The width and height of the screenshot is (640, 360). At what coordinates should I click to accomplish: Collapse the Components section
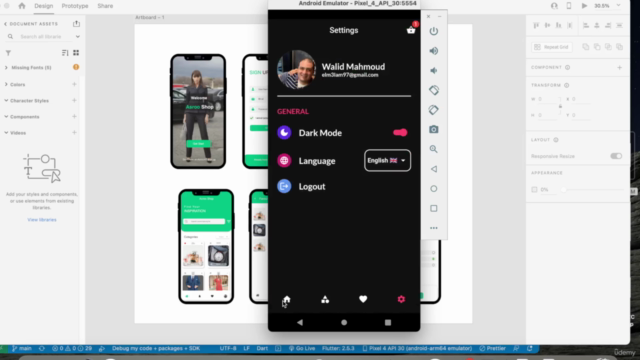[6, 116]
